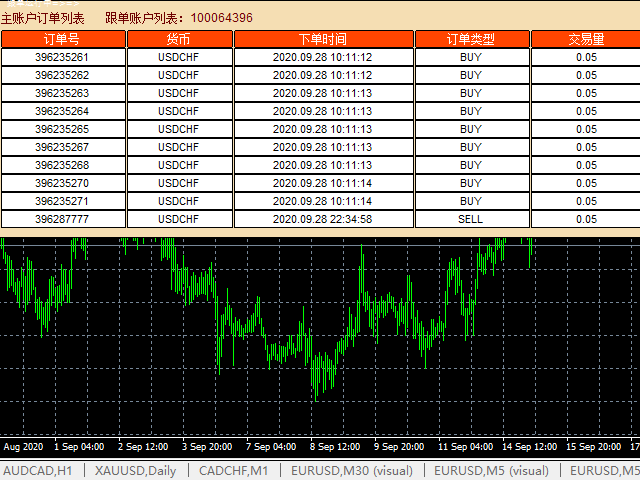Click order time for order 396235263
Image resolution: width=640 pixels, height=480 pixels.
click(x=323, y=93)
